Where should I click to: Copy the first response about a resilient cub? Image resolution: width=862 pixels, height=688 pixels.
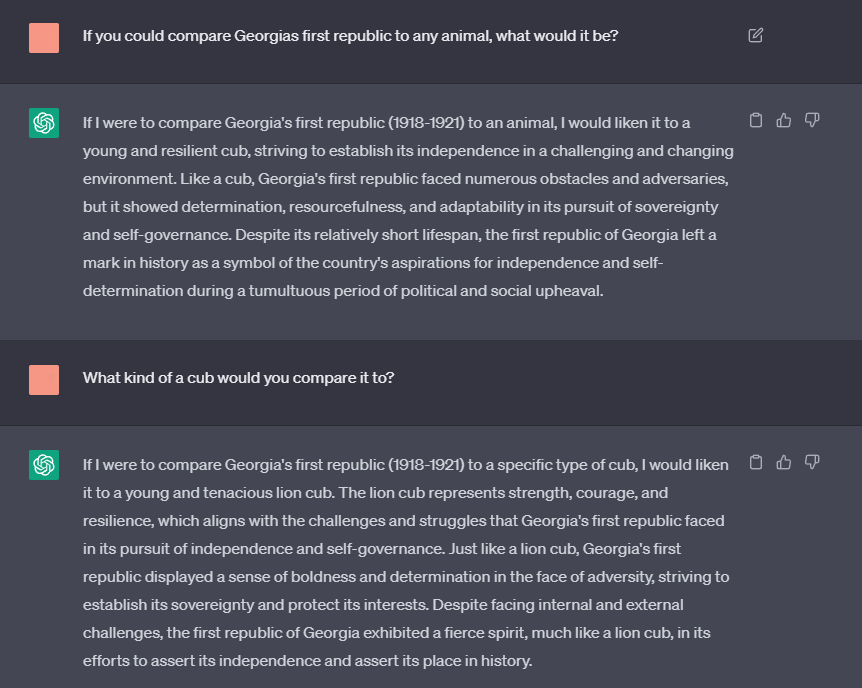pyautogui.click(x=756, y=120)
